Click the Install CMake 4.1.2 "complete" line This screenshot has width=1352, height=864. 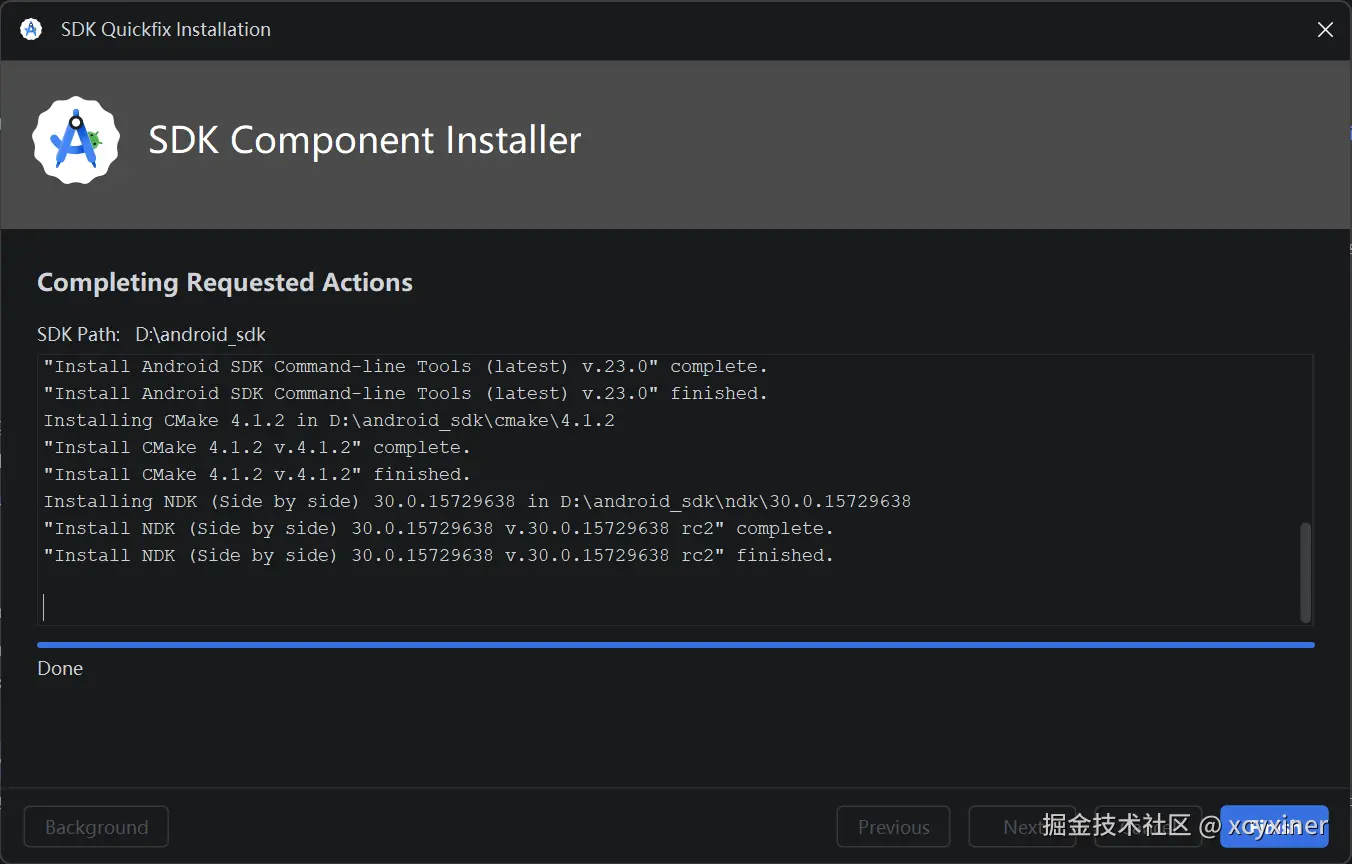click(x=257, y=448)
